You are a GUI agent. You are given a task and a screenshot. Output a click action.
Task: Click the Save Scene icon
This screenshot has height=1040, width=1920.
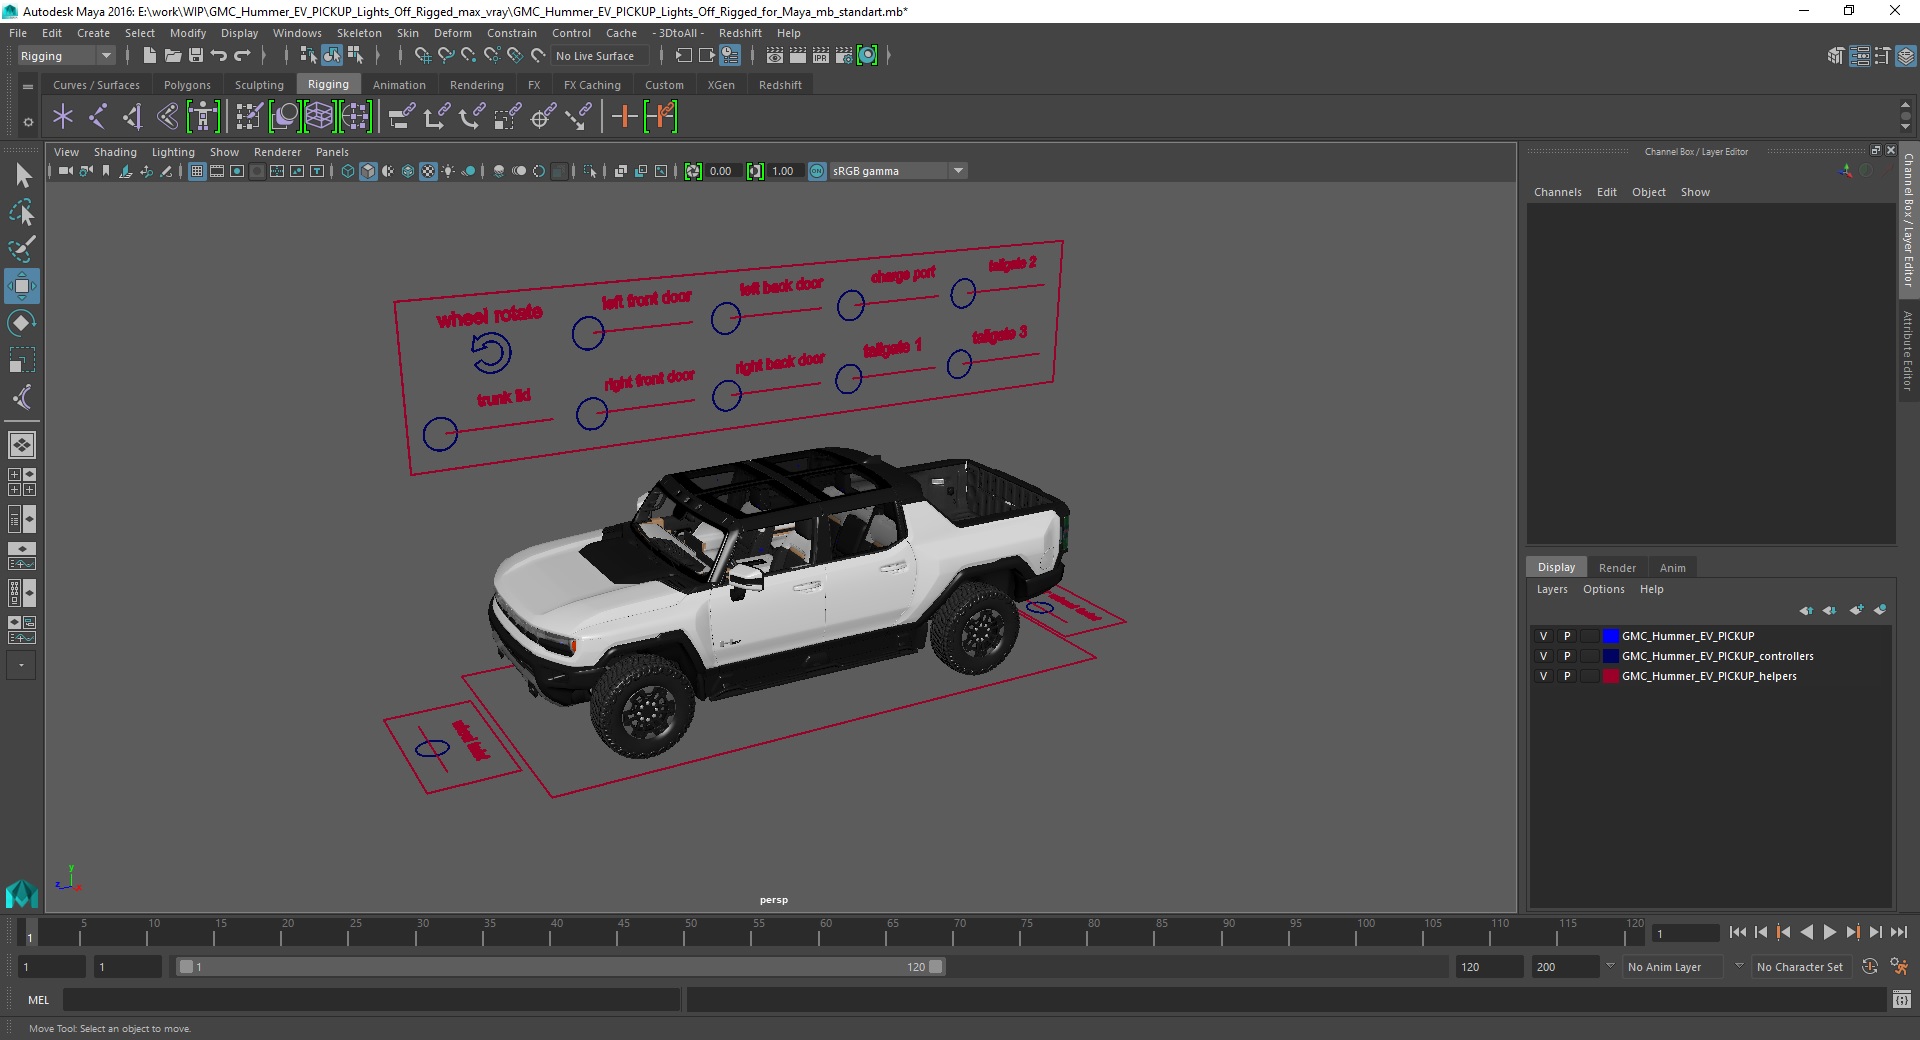pos(196,56)
